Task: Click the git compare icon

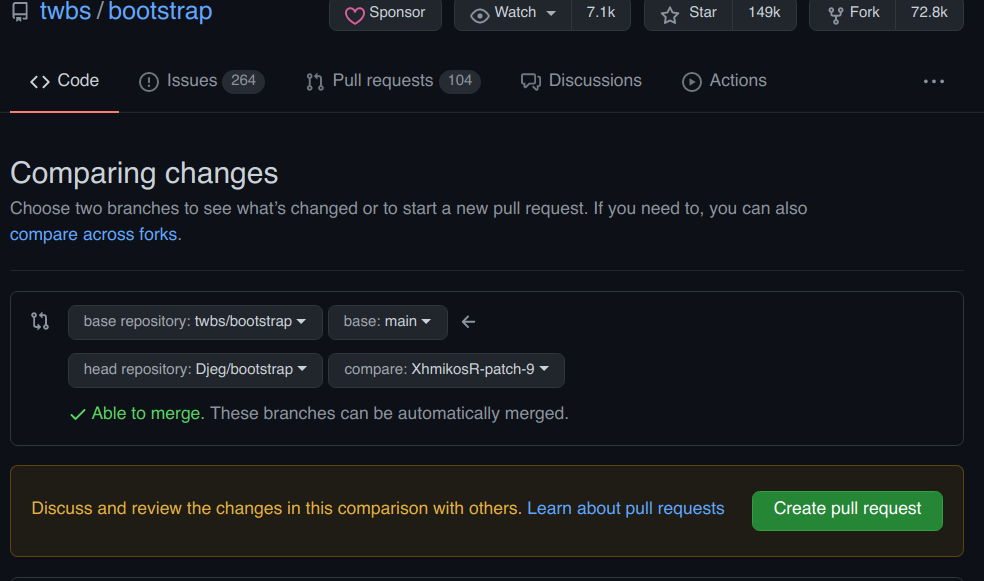Action: coord(40,321)
